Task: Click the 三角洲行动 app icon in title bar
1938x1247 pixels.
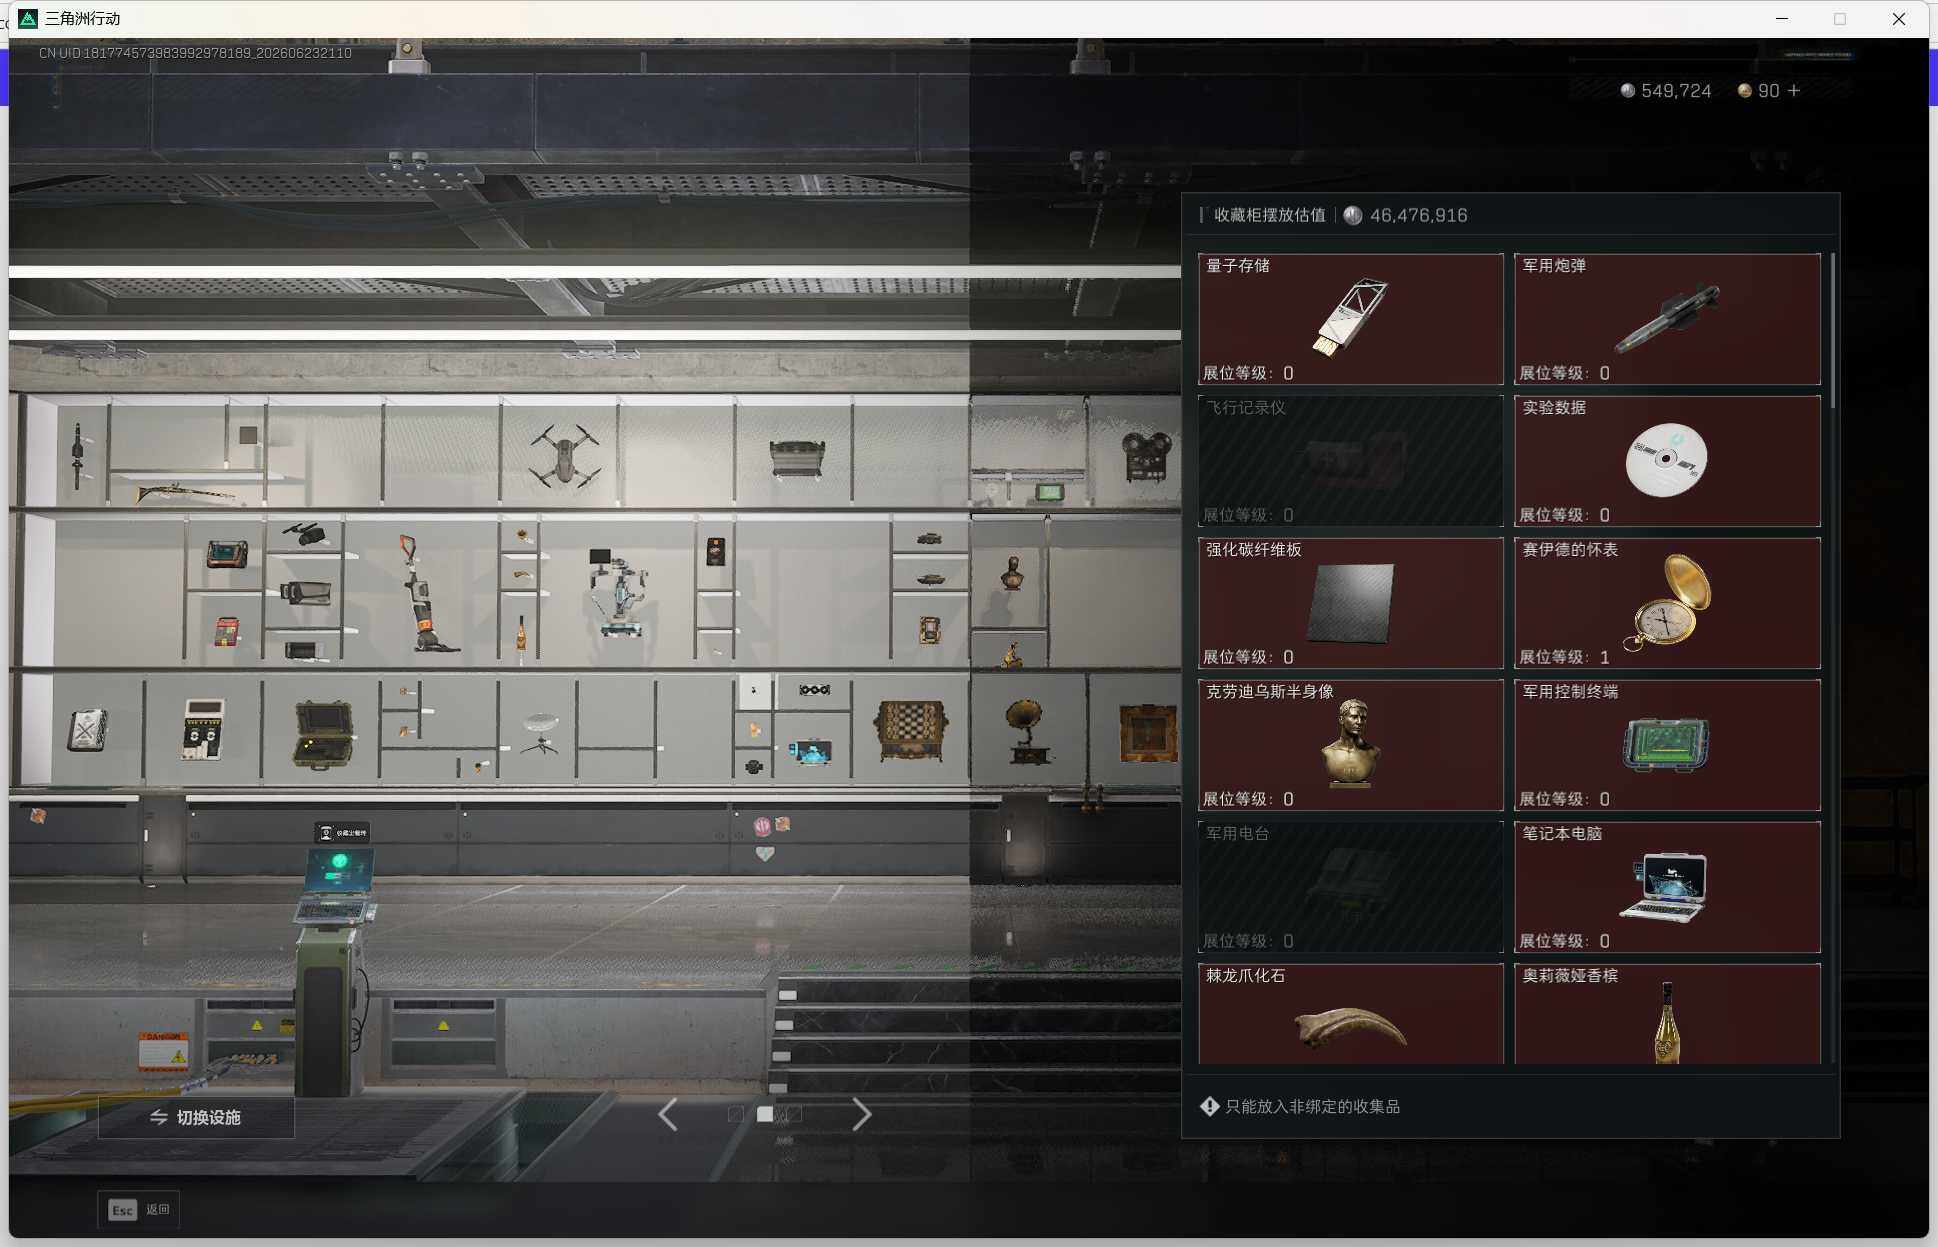Action: [x=28, y=19]
